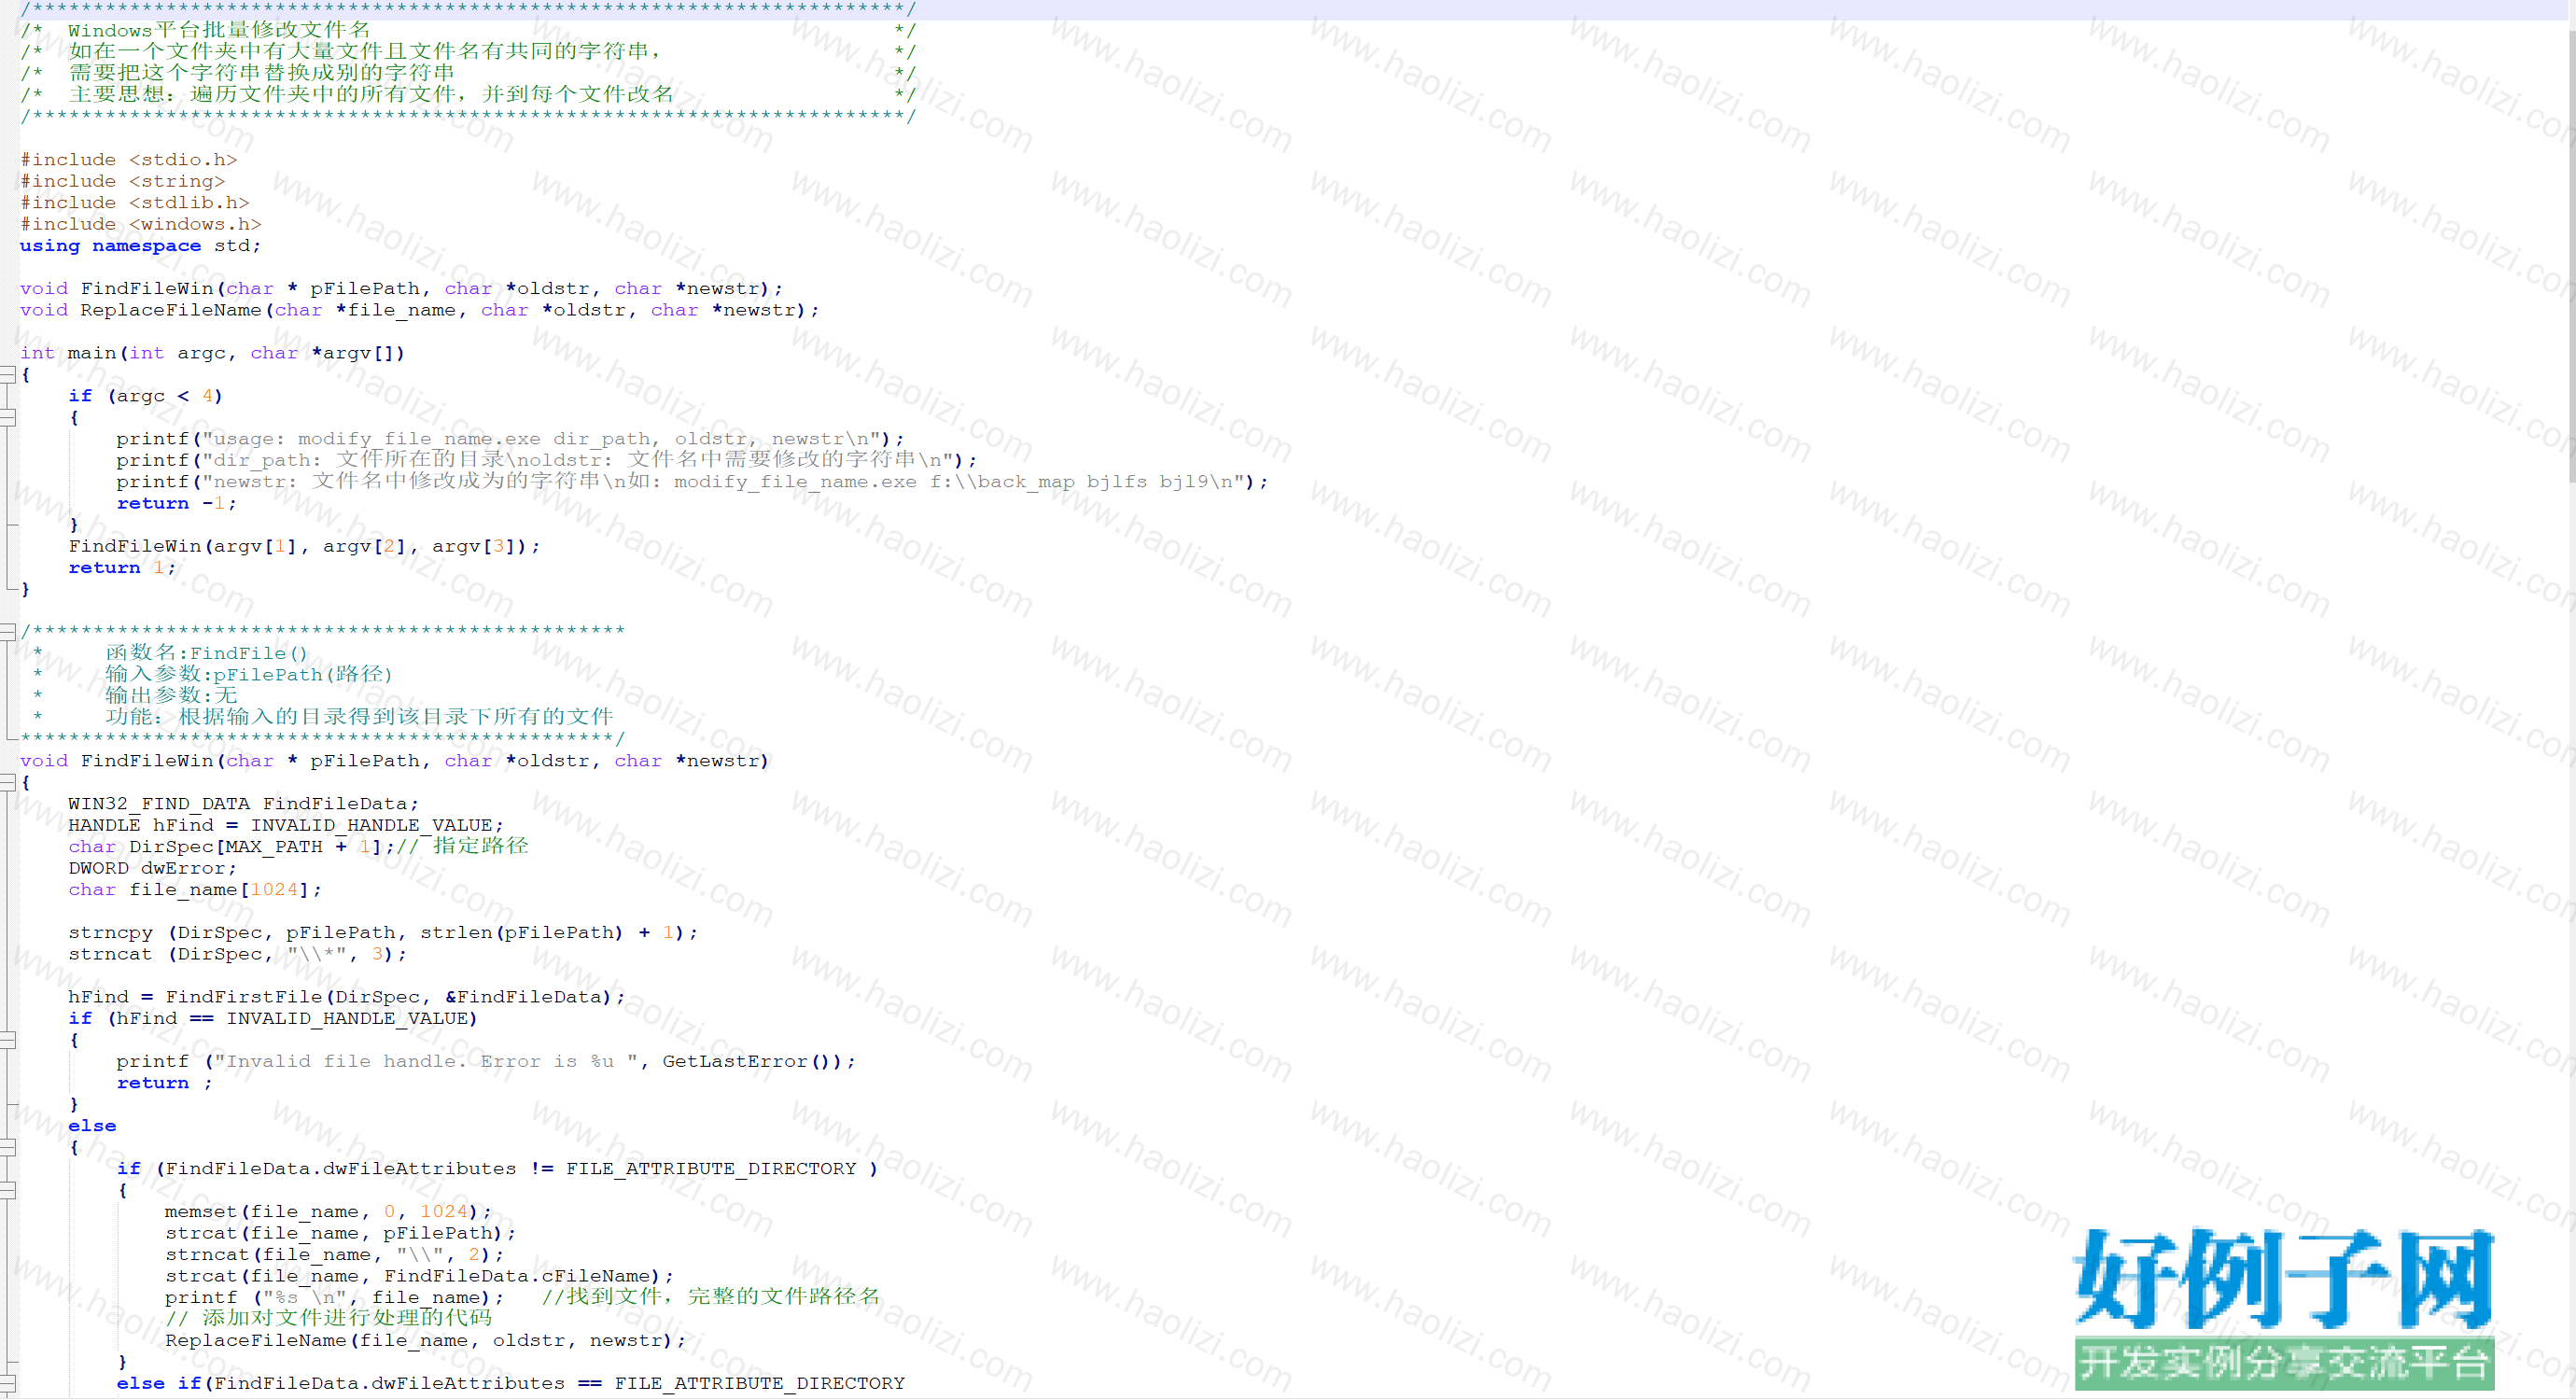
Task: Click the bare 'return ;' statement
Action: pyautogui.click(x=165, y=1083)
